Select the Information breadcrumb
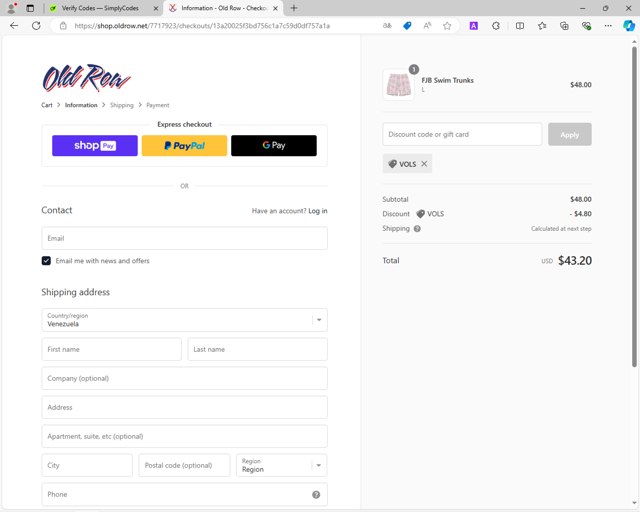Image resolution: width=640 pixels, height=512 pixels. [x=81, y=105]
